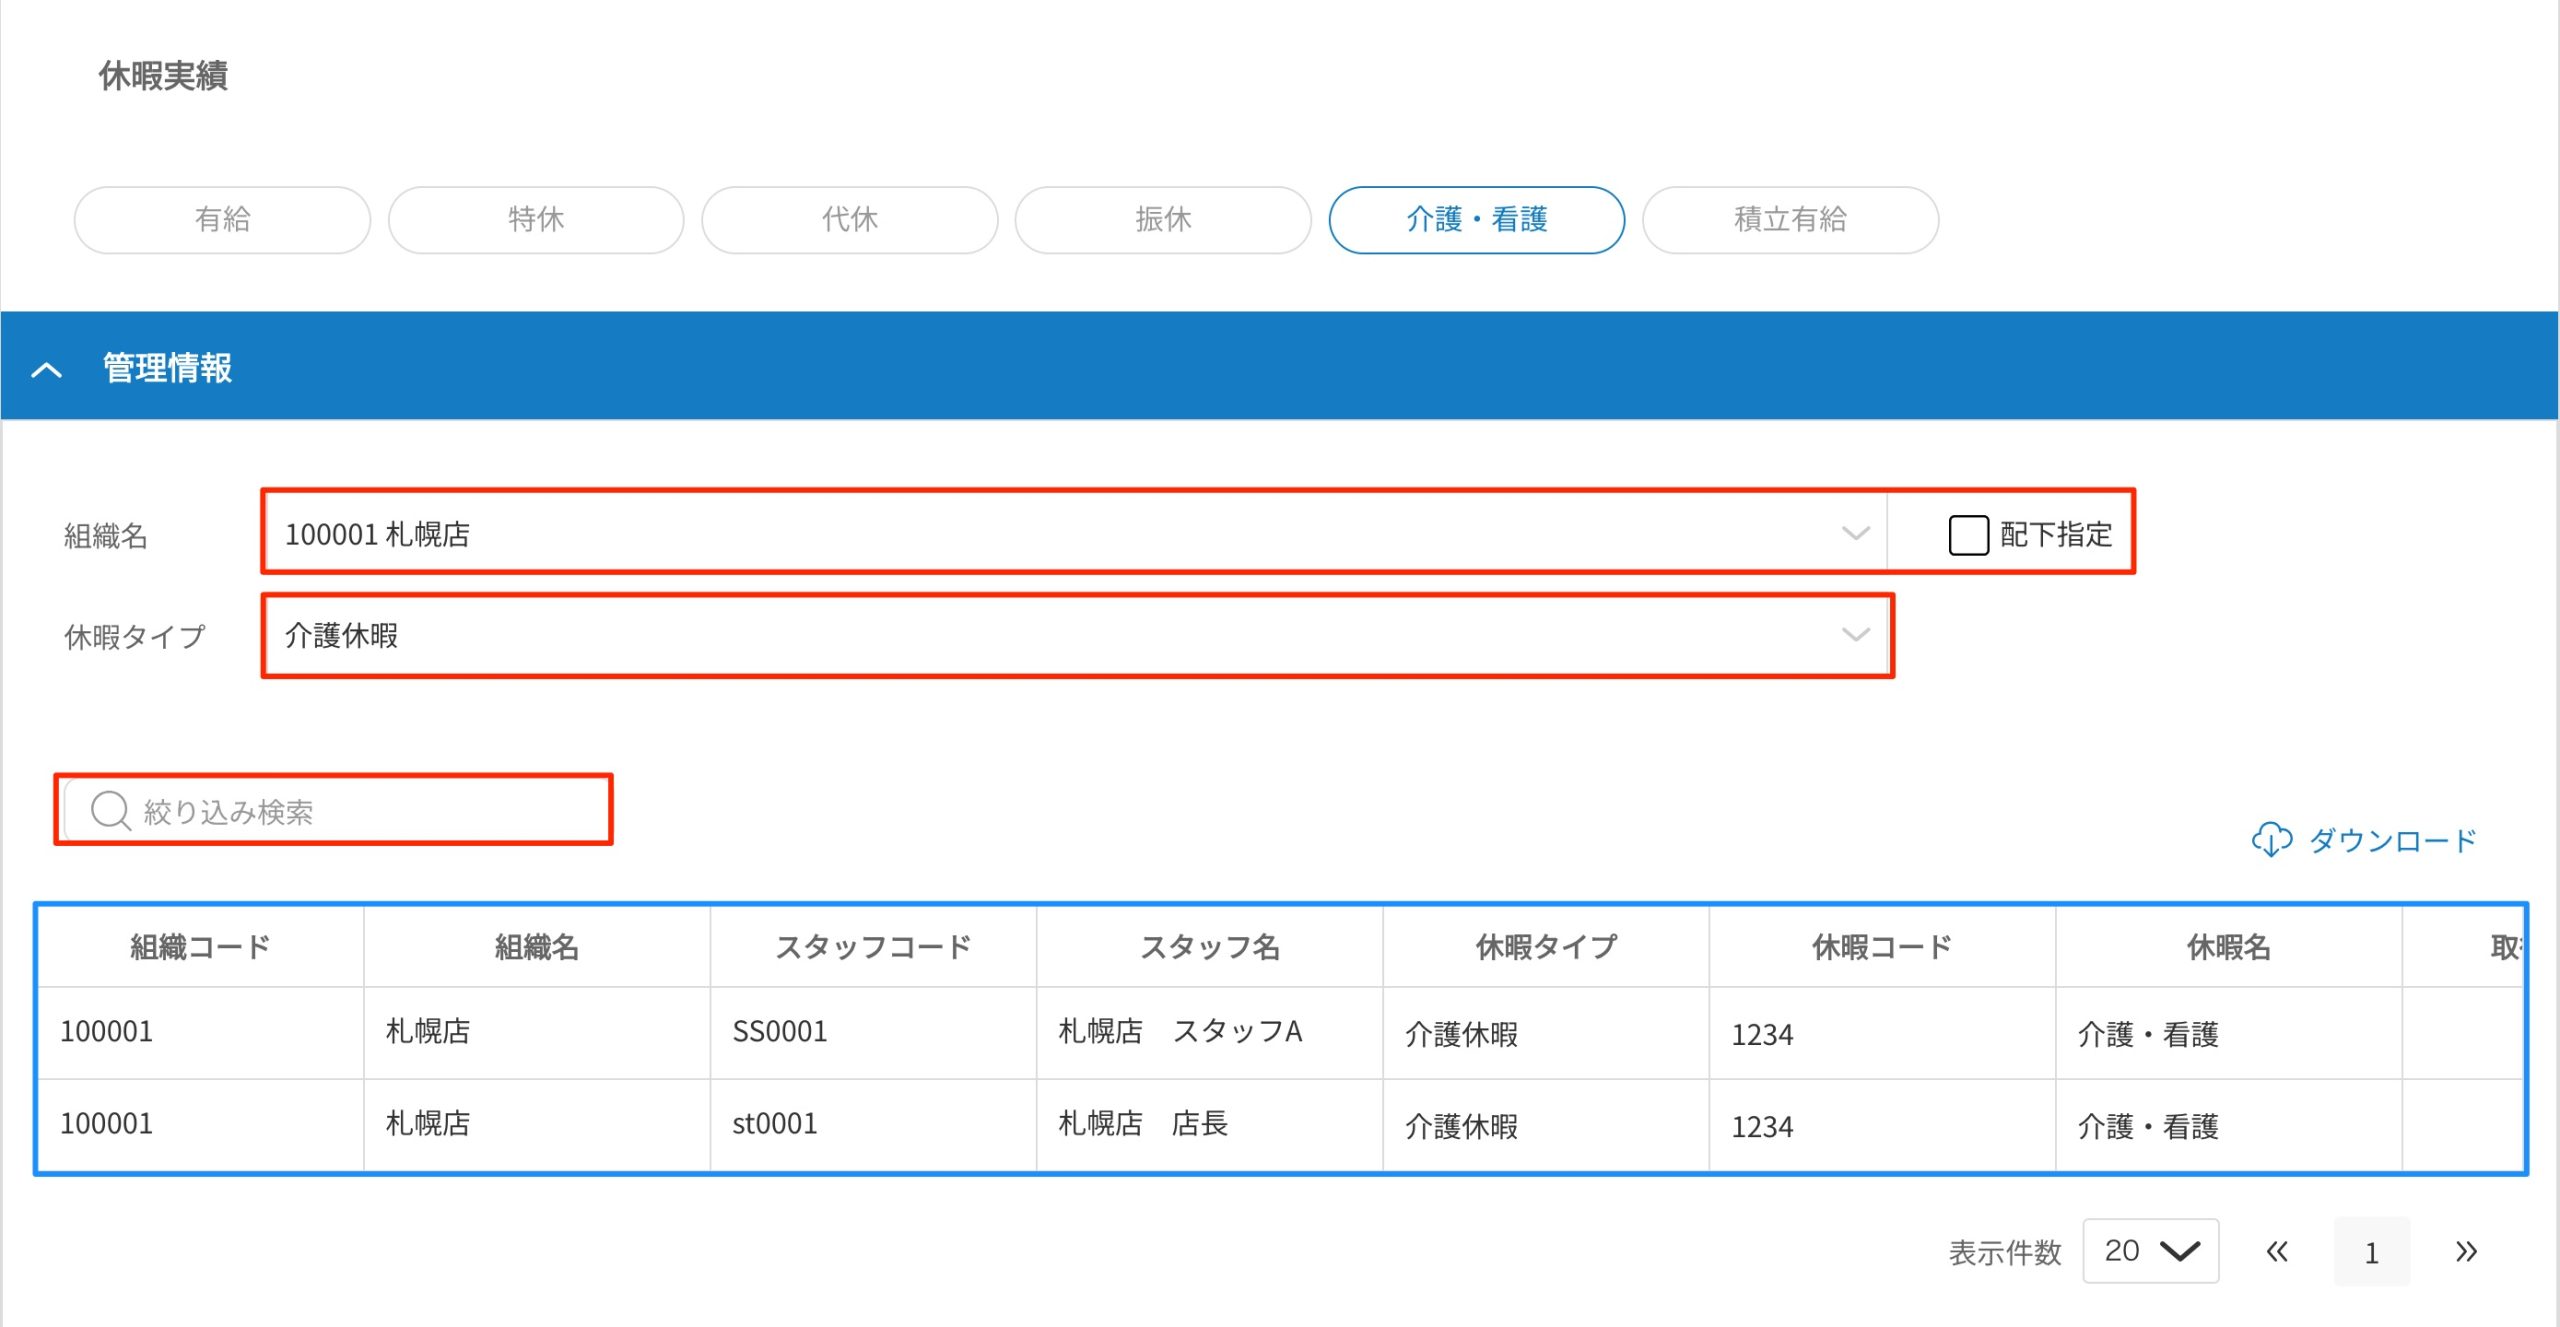Change page size from 20 entries
This screenshot has height=1327, width=2560.
coord(2150,1250)
